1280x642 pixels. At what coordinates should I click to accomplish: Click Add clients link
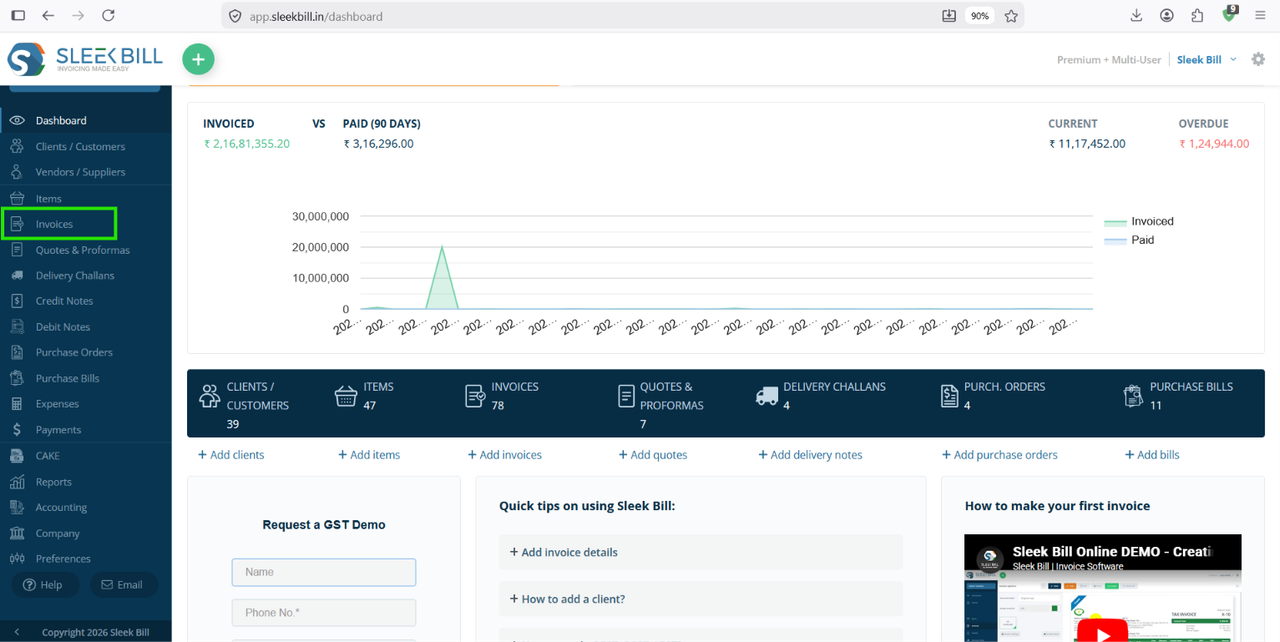tap(231, 455)
